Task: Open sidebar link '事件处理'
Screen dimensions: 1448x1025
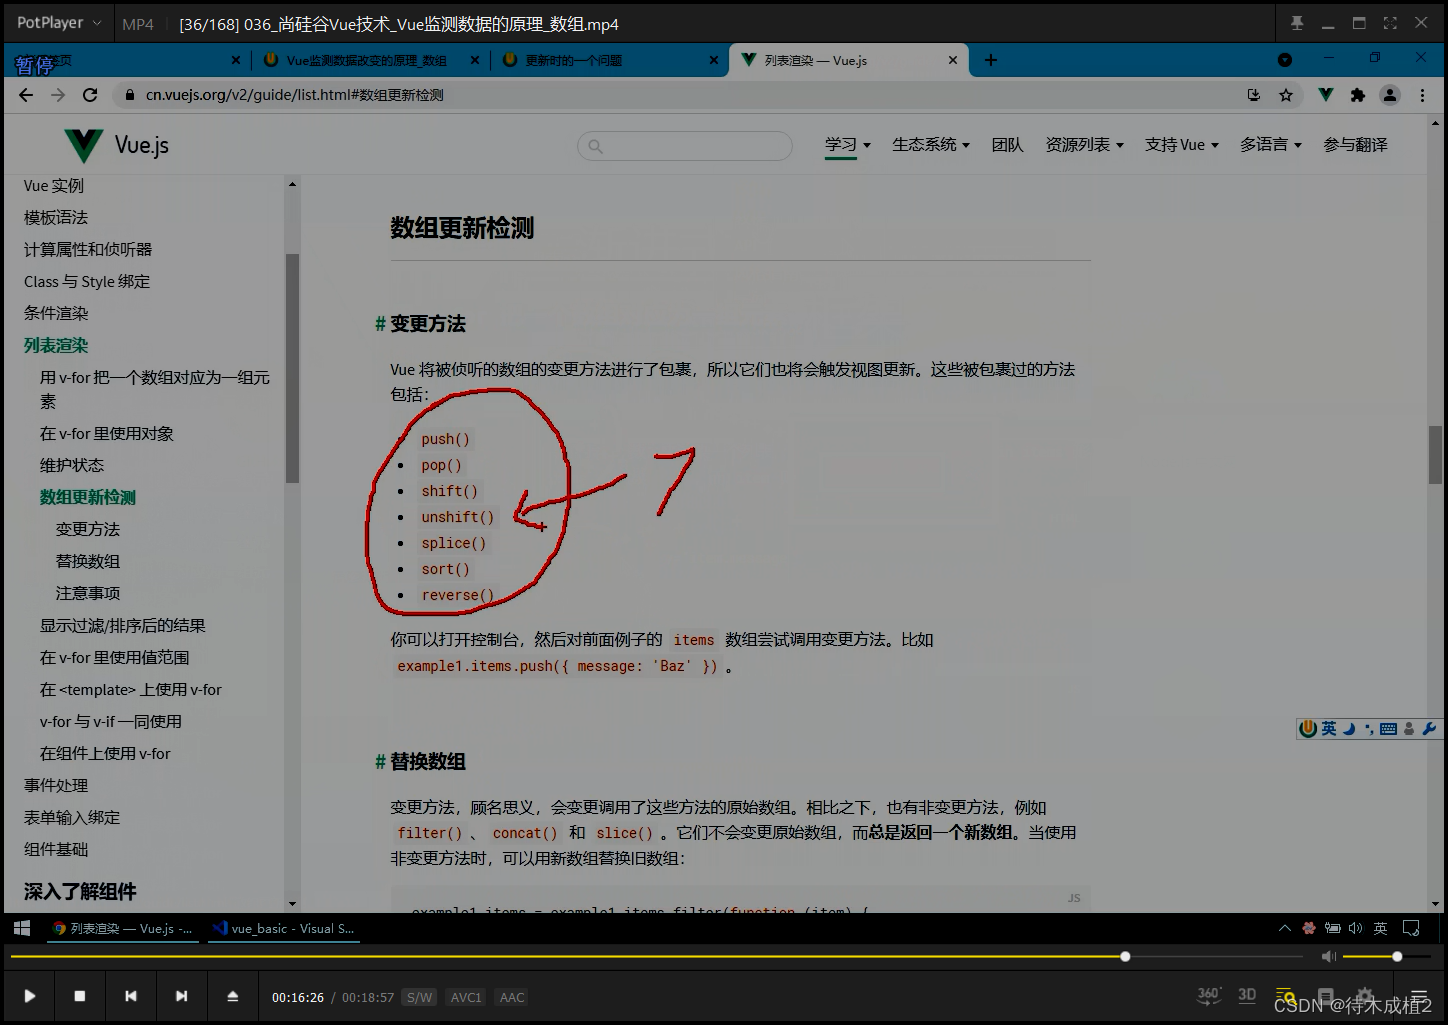Action: (56, 786)
